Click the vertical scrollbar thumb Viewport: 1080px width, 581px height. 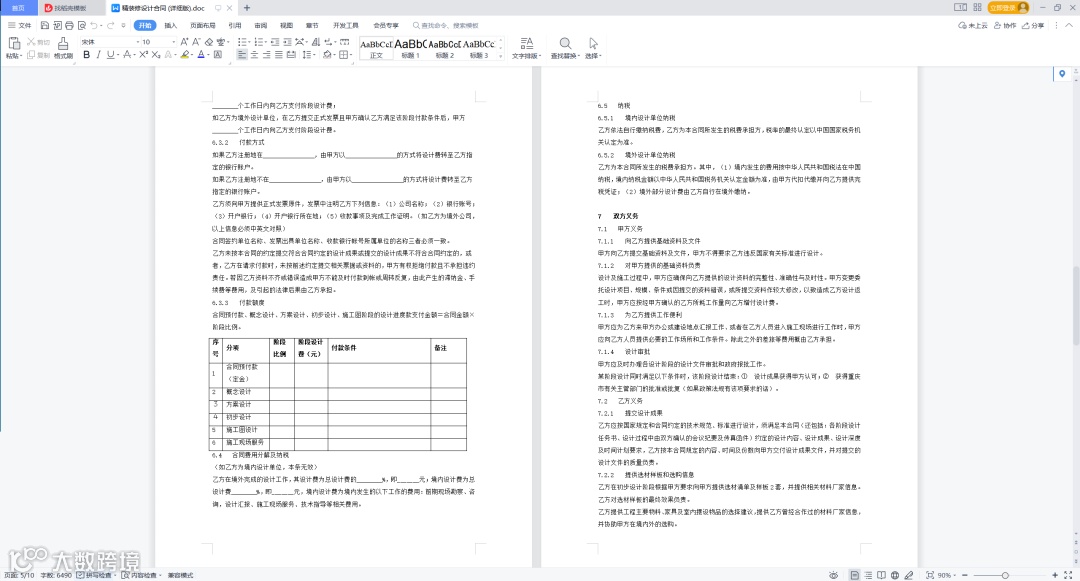(x=1074, y=305)
